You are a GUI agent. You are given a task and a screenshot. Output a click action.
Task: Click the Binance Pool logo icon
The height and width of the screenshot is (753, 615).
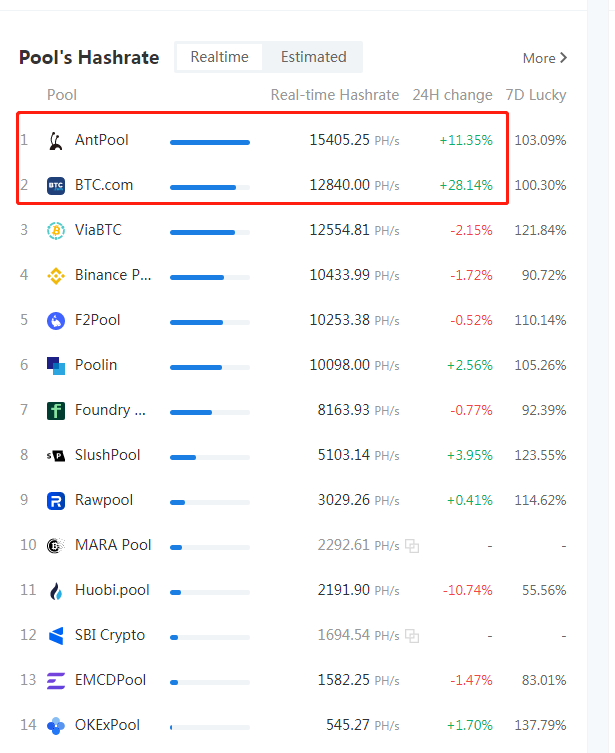pyautogui.click(x=56, y=276)
